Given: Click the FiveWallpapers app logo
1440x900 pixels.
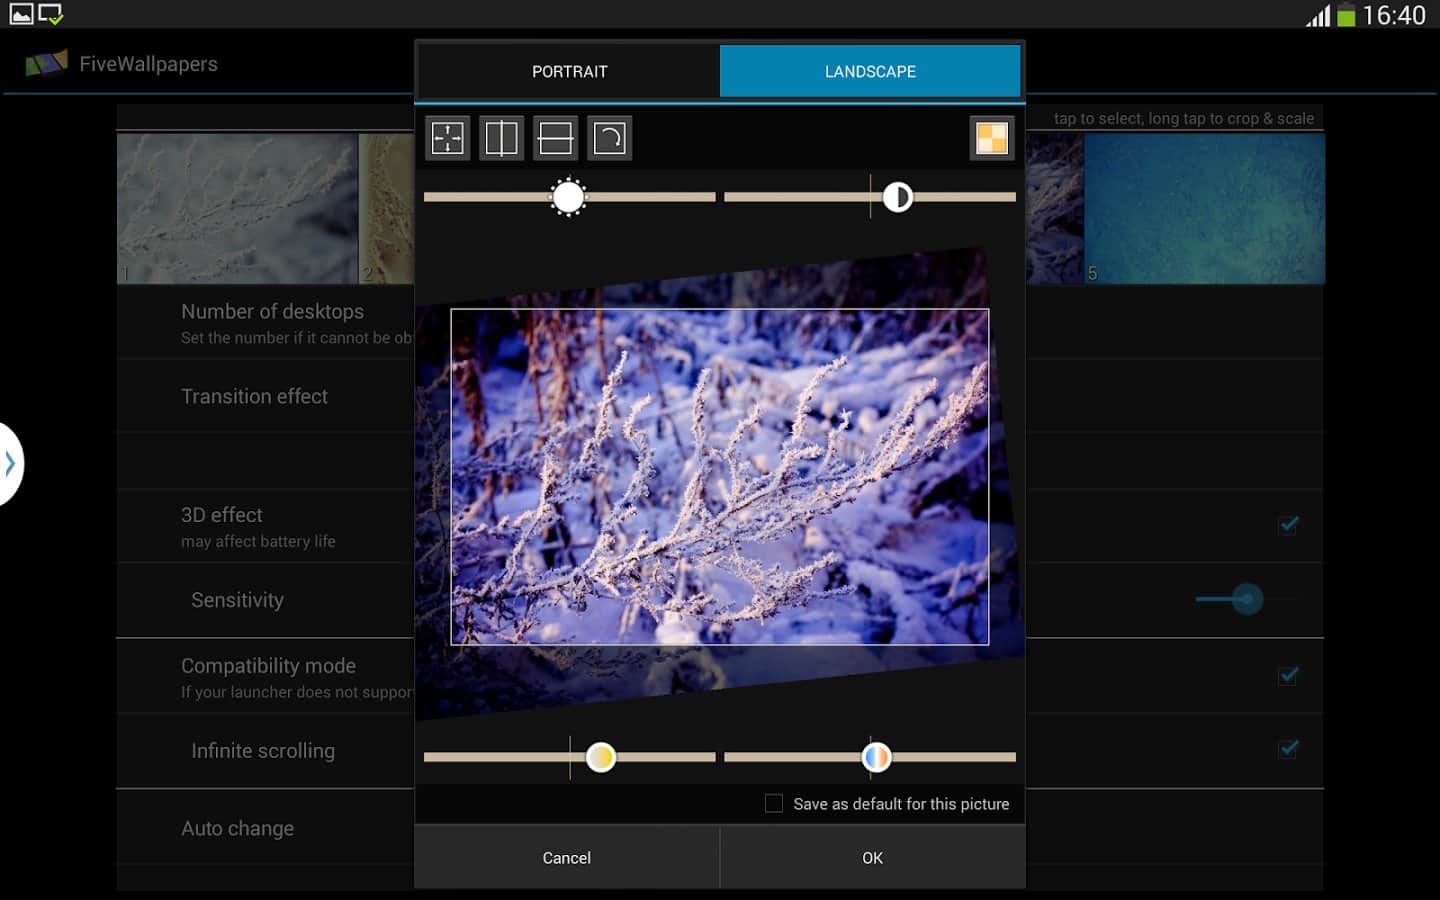Looking at the screenshot, I should click(46, 64).
